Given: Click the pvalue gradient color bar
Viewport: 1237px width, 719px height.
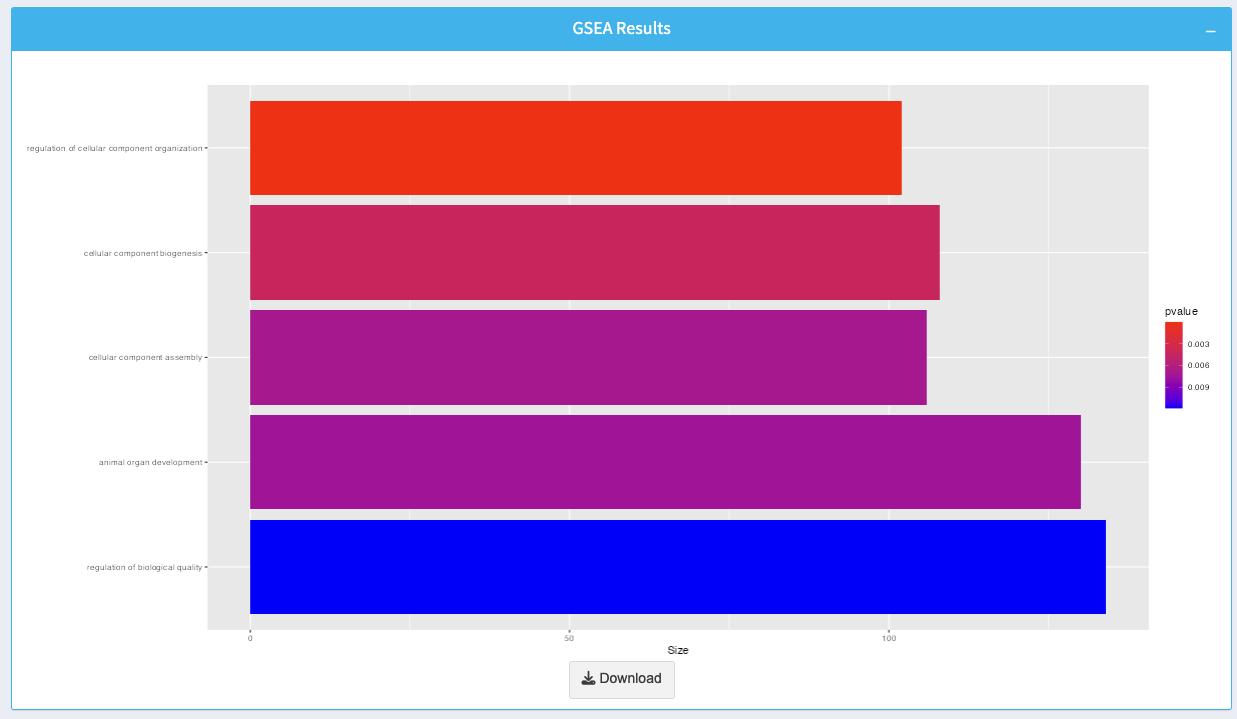Looking at the screenshot, I should 1173,365.
